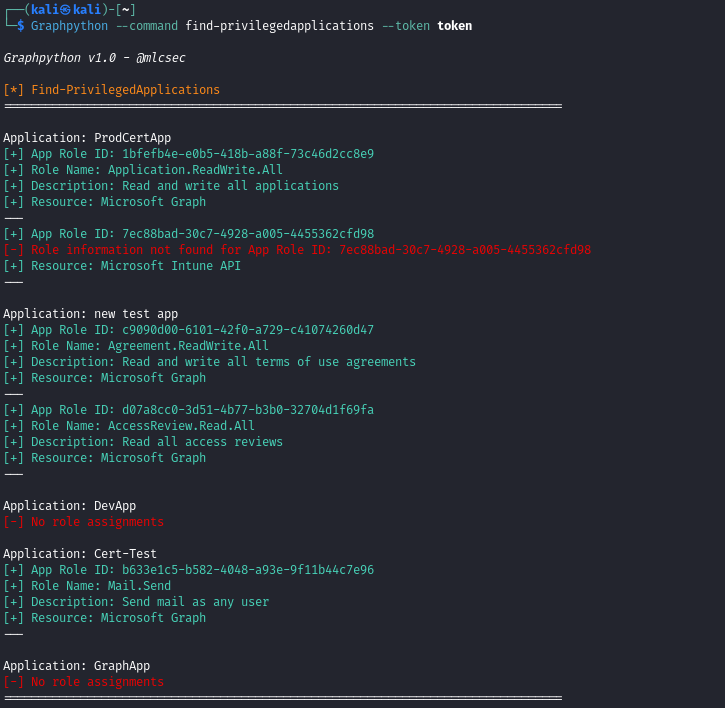Click the dollar sign prompt character
This screenshot has width=725, height=708.
20,26
